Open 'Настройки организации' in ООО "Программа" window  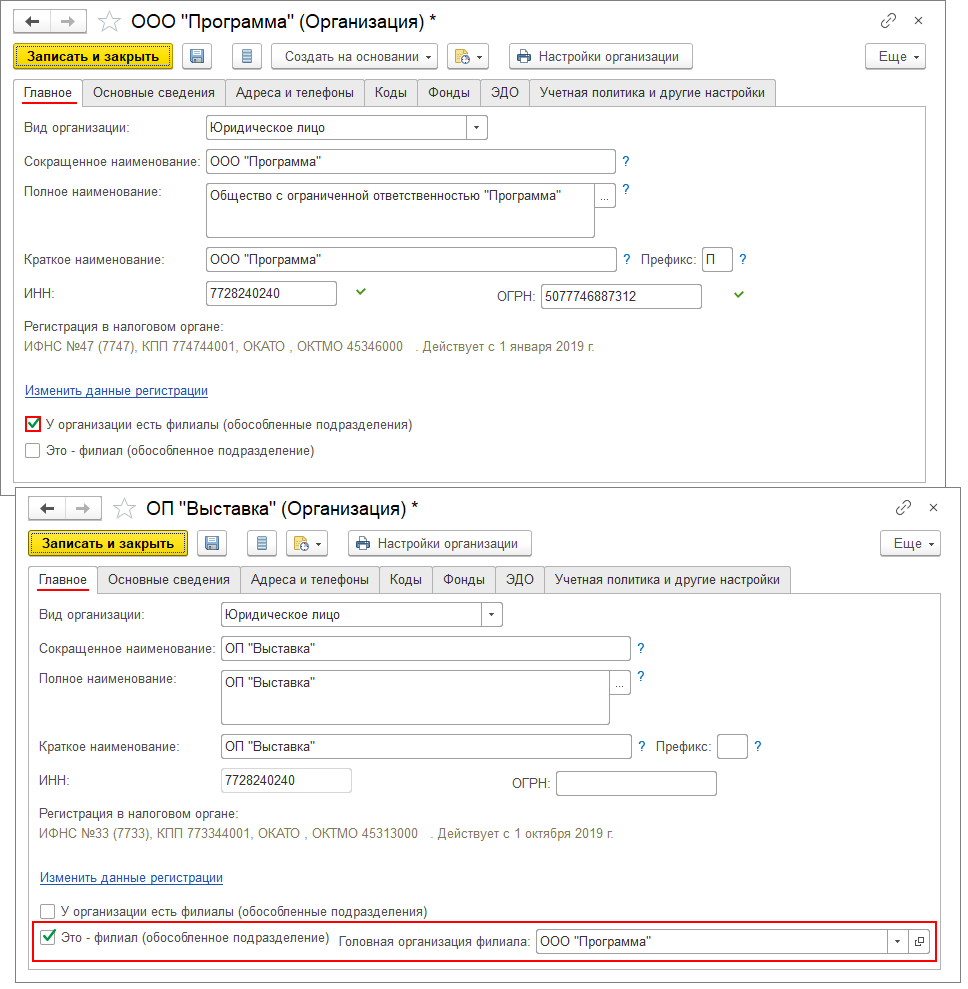click(x=601, y=57)
